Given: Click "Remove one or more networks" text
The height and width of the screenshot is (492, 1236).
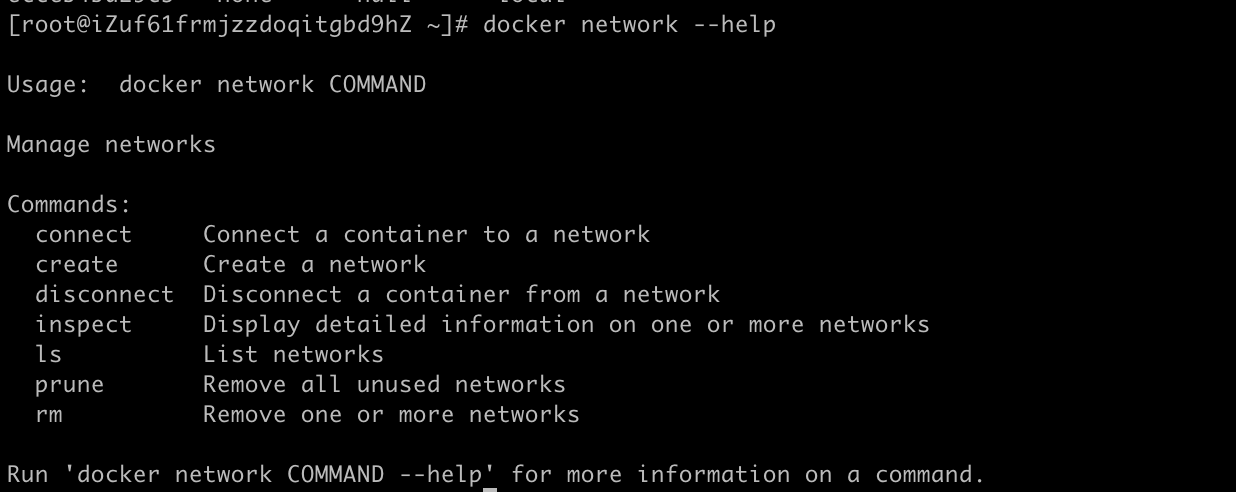Looking at the screenshot, I should pos(391,415).
